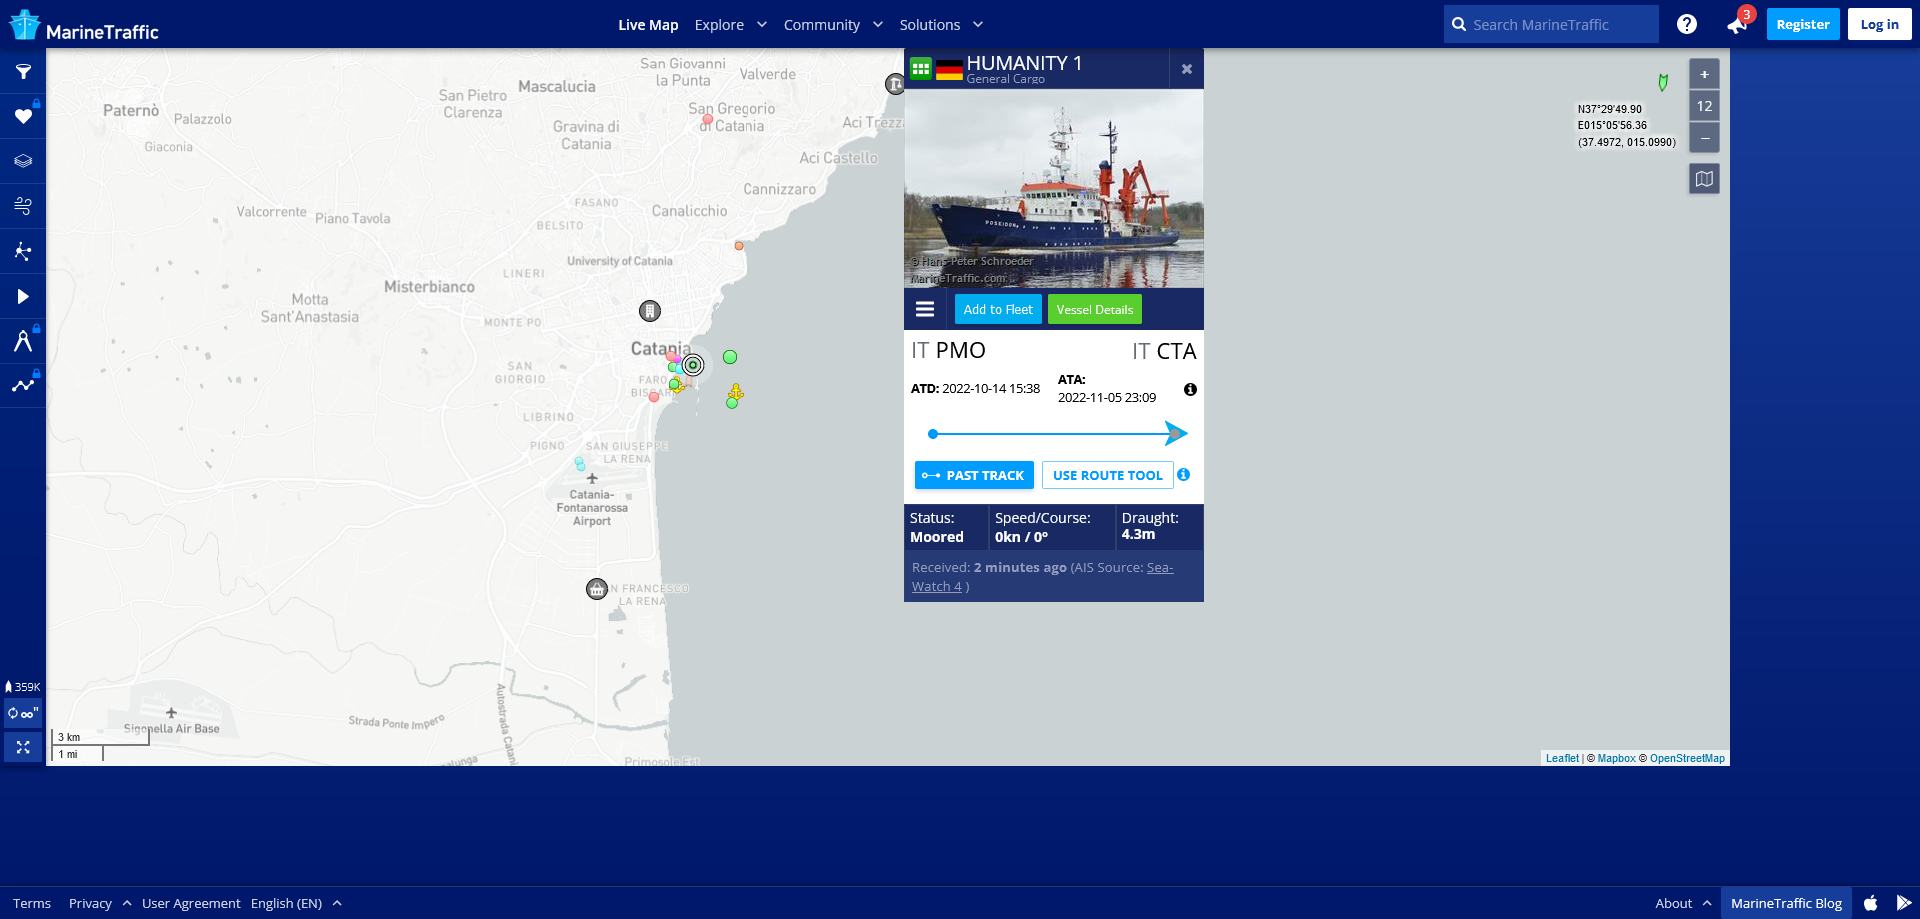Click the voyage progress arrow line

(x=1057, y=434)
